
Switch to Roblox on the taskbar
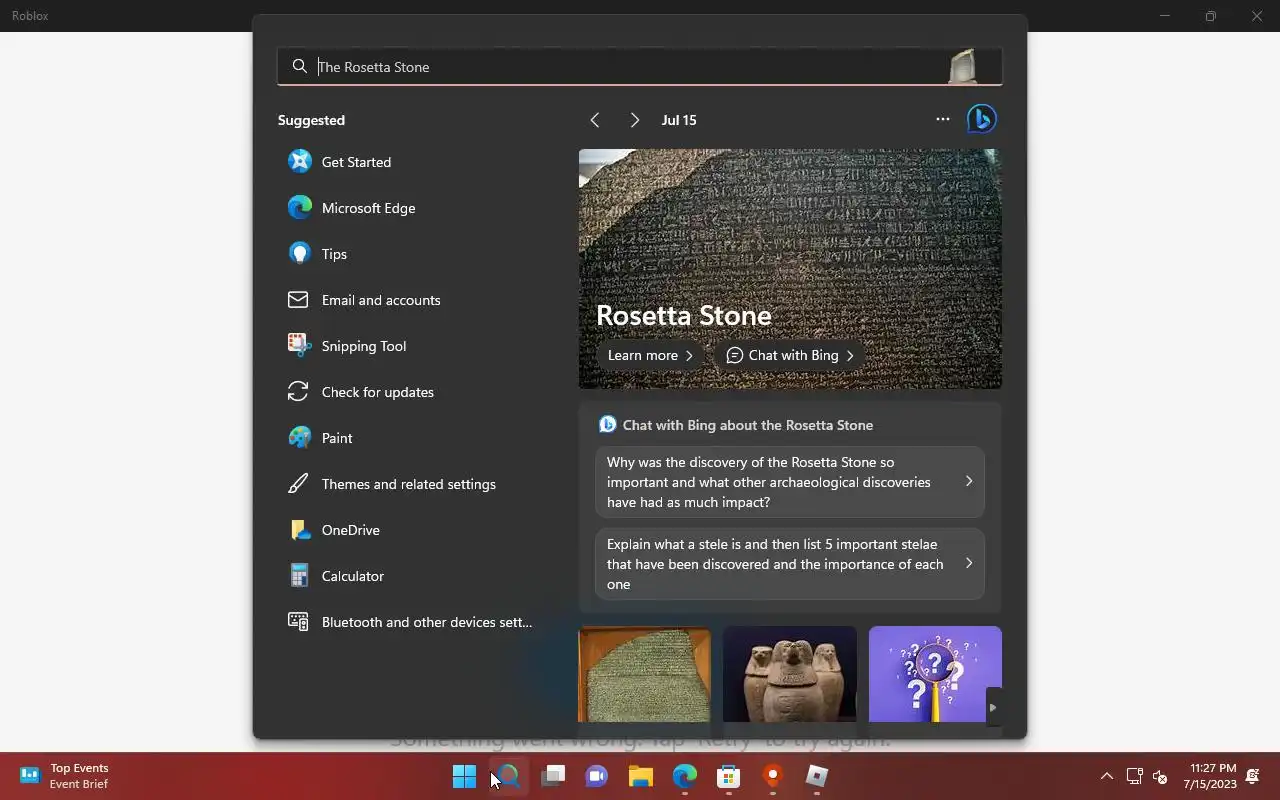(817, 776)
